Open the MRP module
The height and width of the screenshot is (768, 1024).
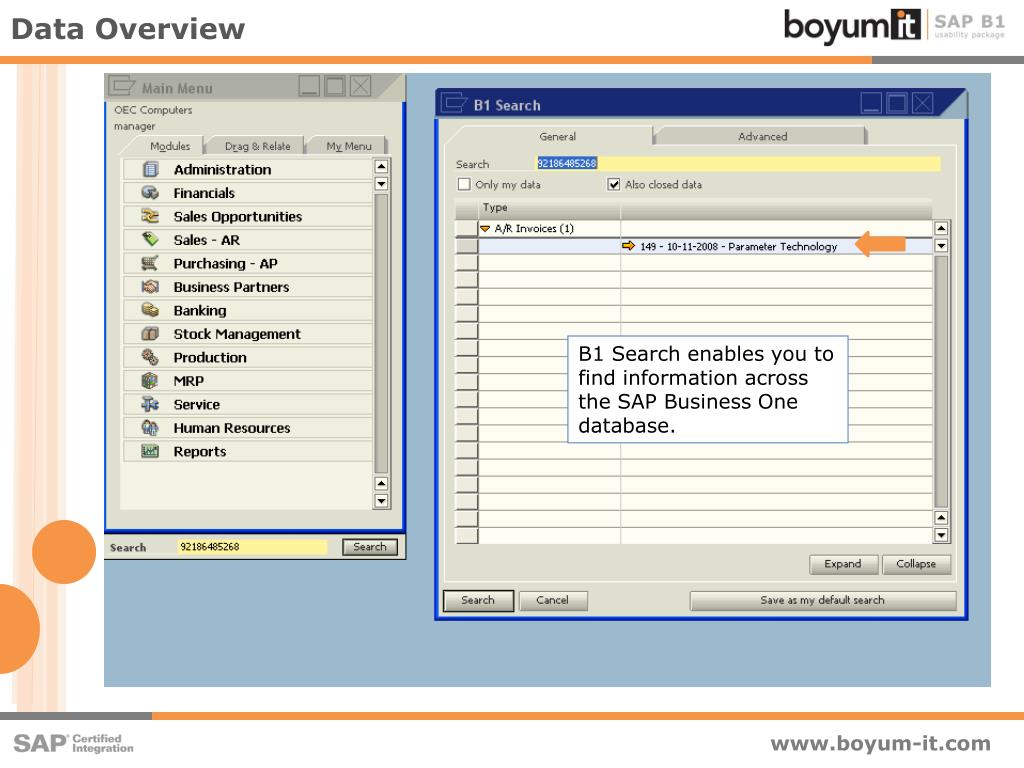point(248,381)
